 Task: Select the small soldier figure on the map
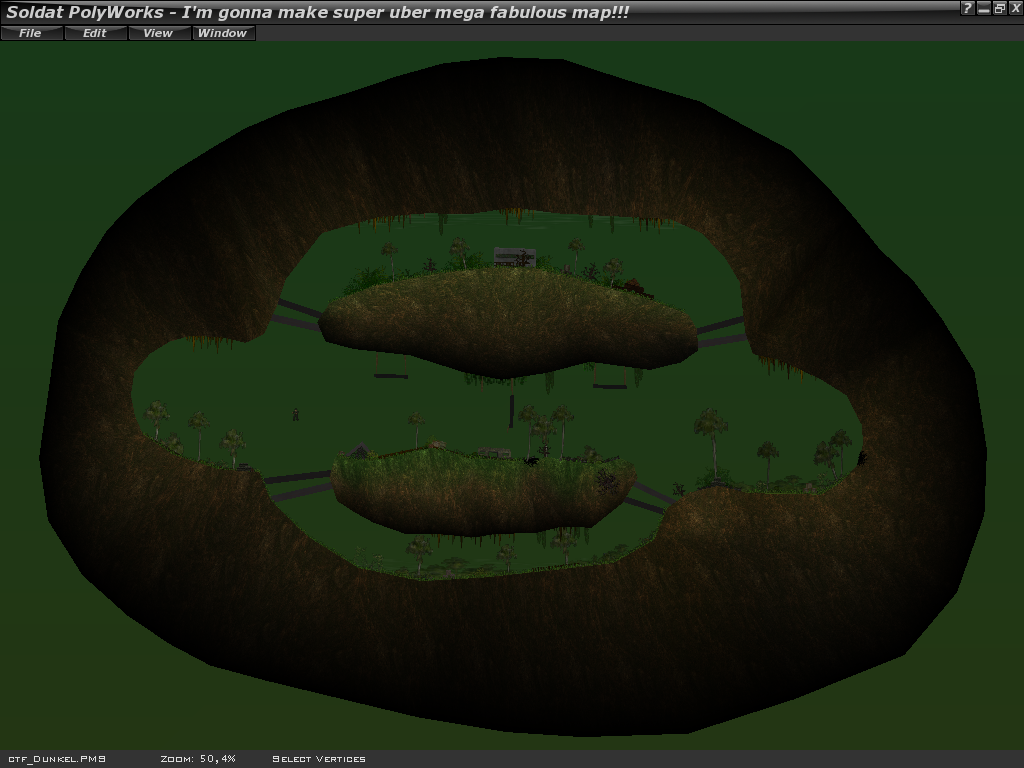point(295,414)
